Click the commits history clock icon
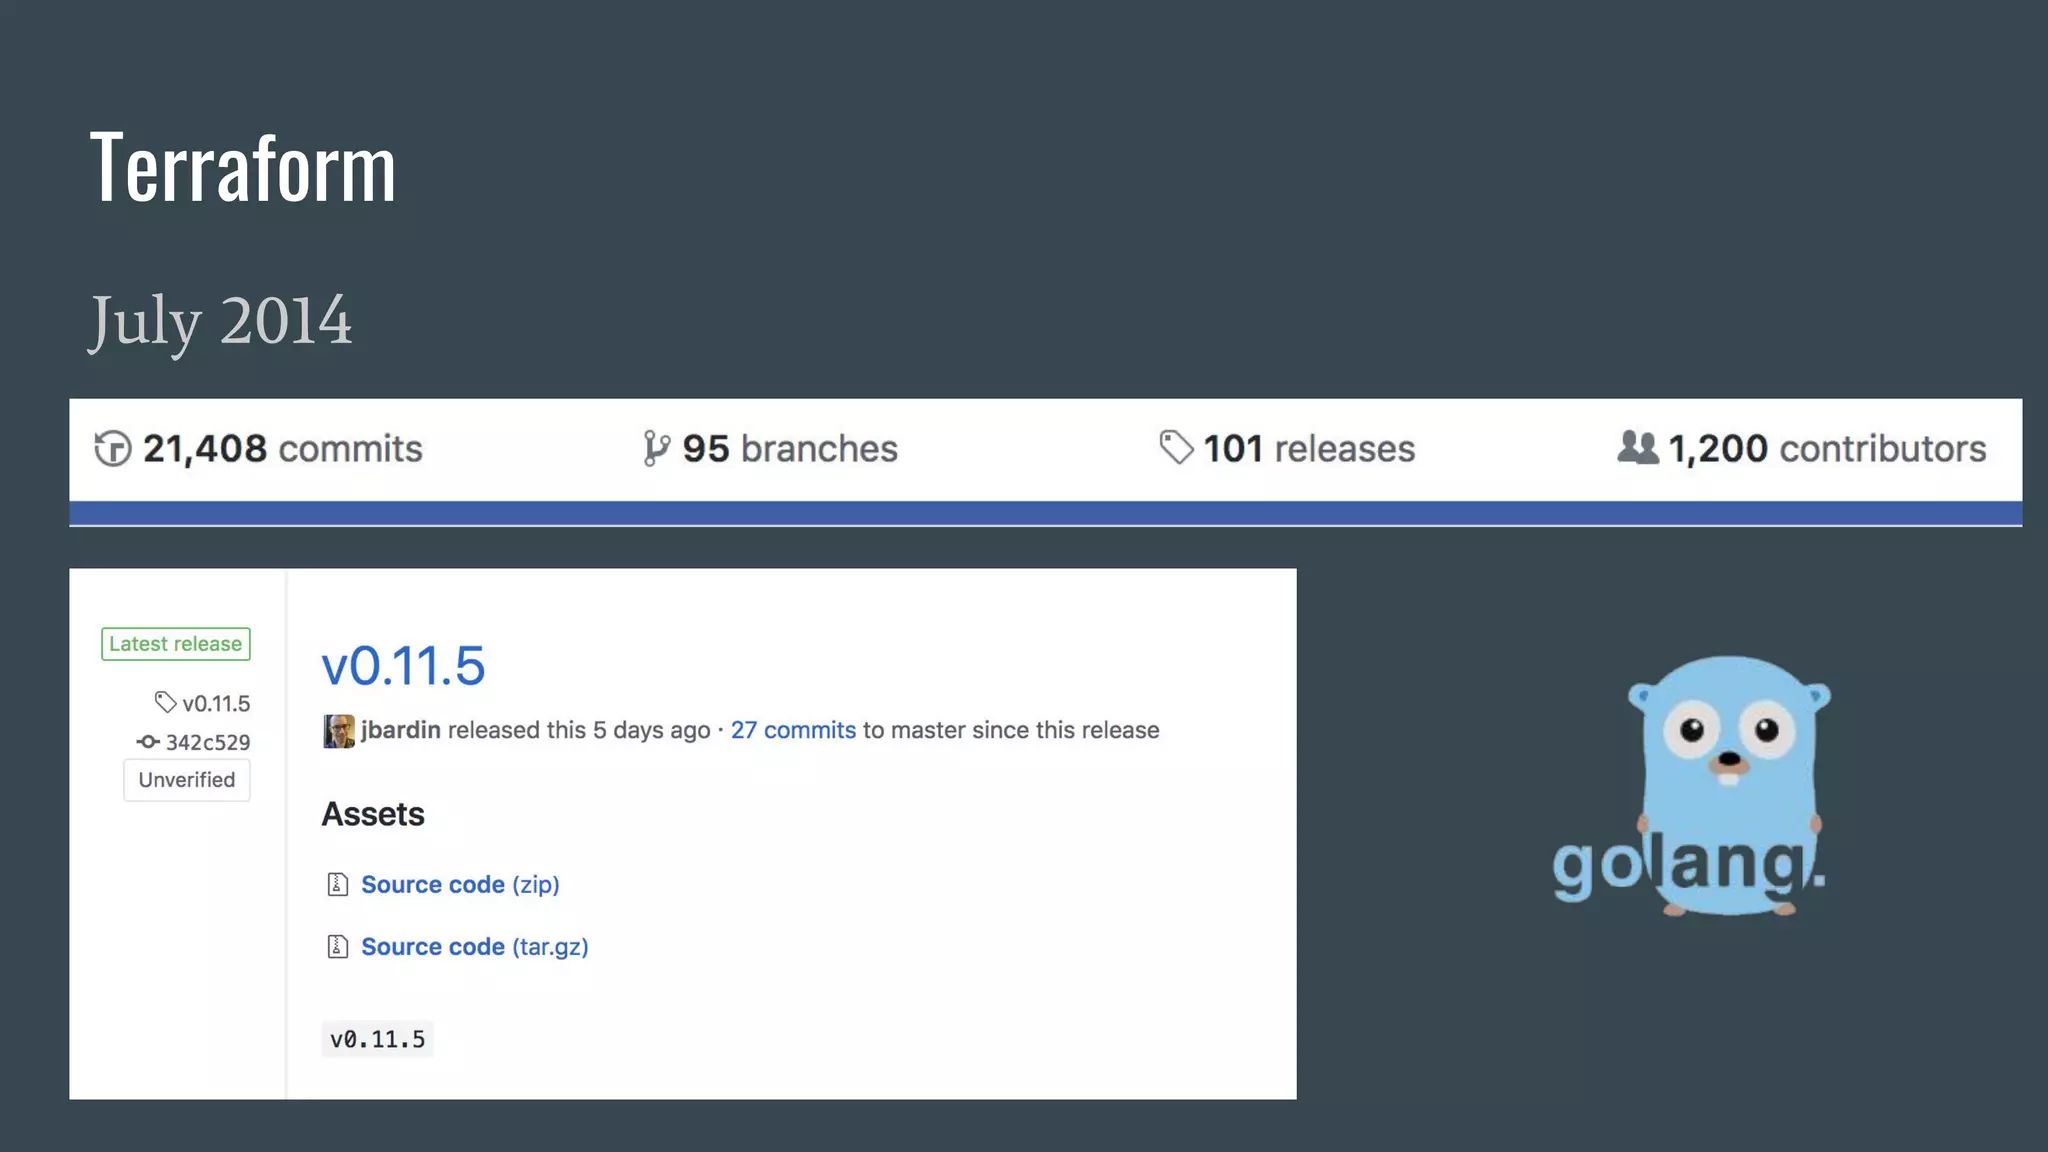Image resolution: width=2048 pixels, height=1152 pixels. click(x=113, y=448)
